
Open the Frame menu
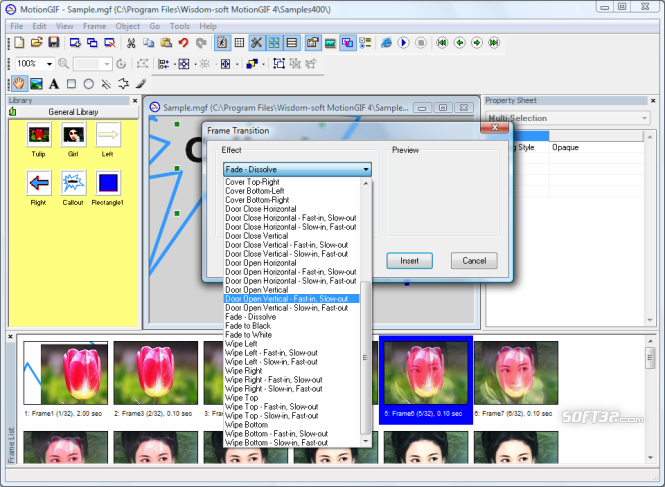[x=95, y=26]
